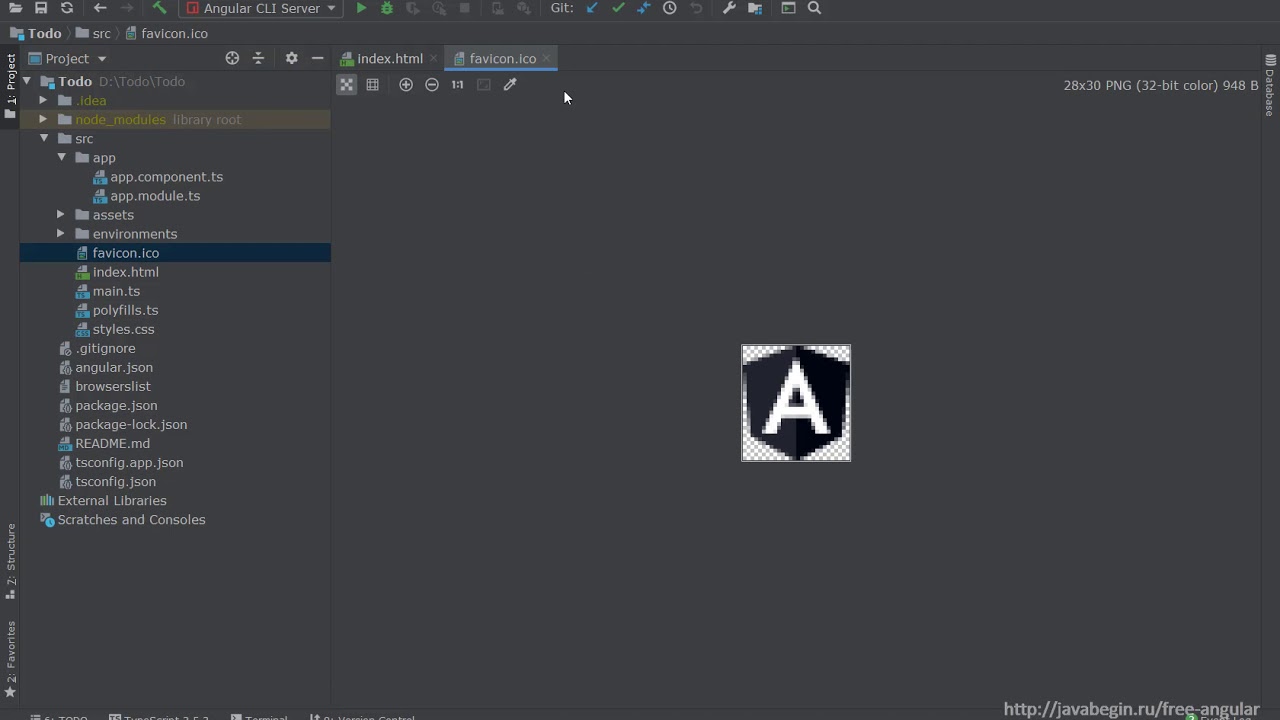Commit changes with the green checkmark icon

[618, 8]
